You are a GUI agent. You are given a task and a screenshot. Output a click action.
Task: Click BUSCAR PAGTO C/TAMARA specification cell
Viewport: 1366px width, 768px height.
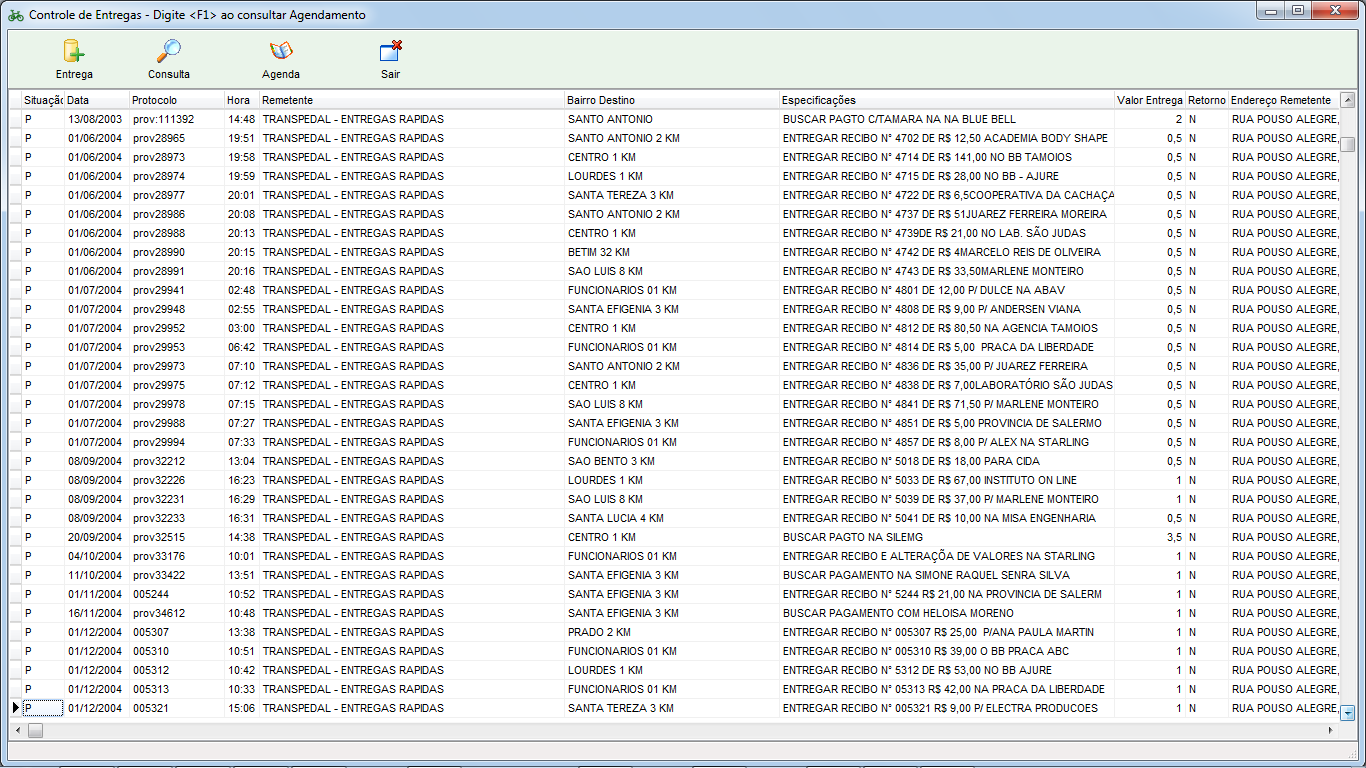[947, 119]
